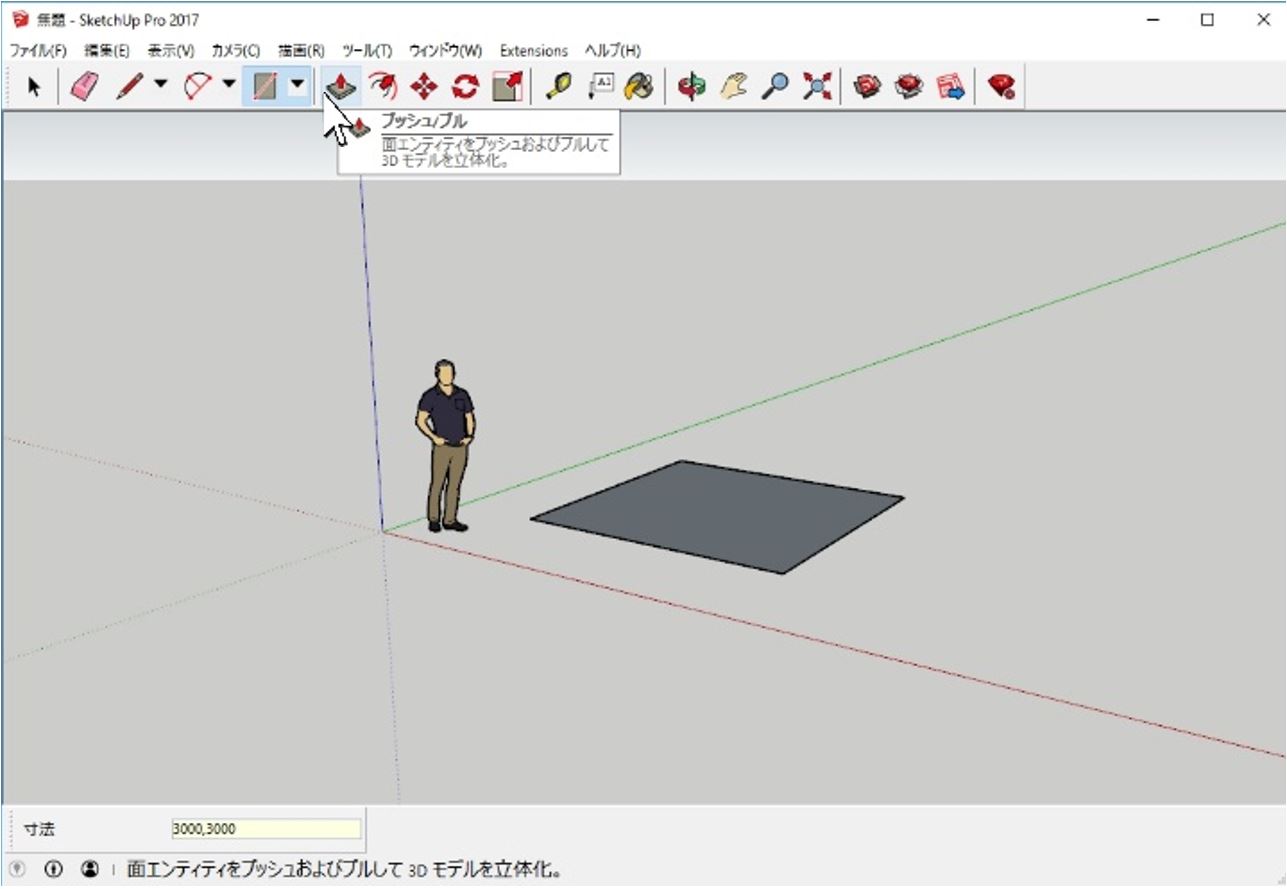
Task: Open the ツール(T) menu
Action: click(x=367, y=50)
